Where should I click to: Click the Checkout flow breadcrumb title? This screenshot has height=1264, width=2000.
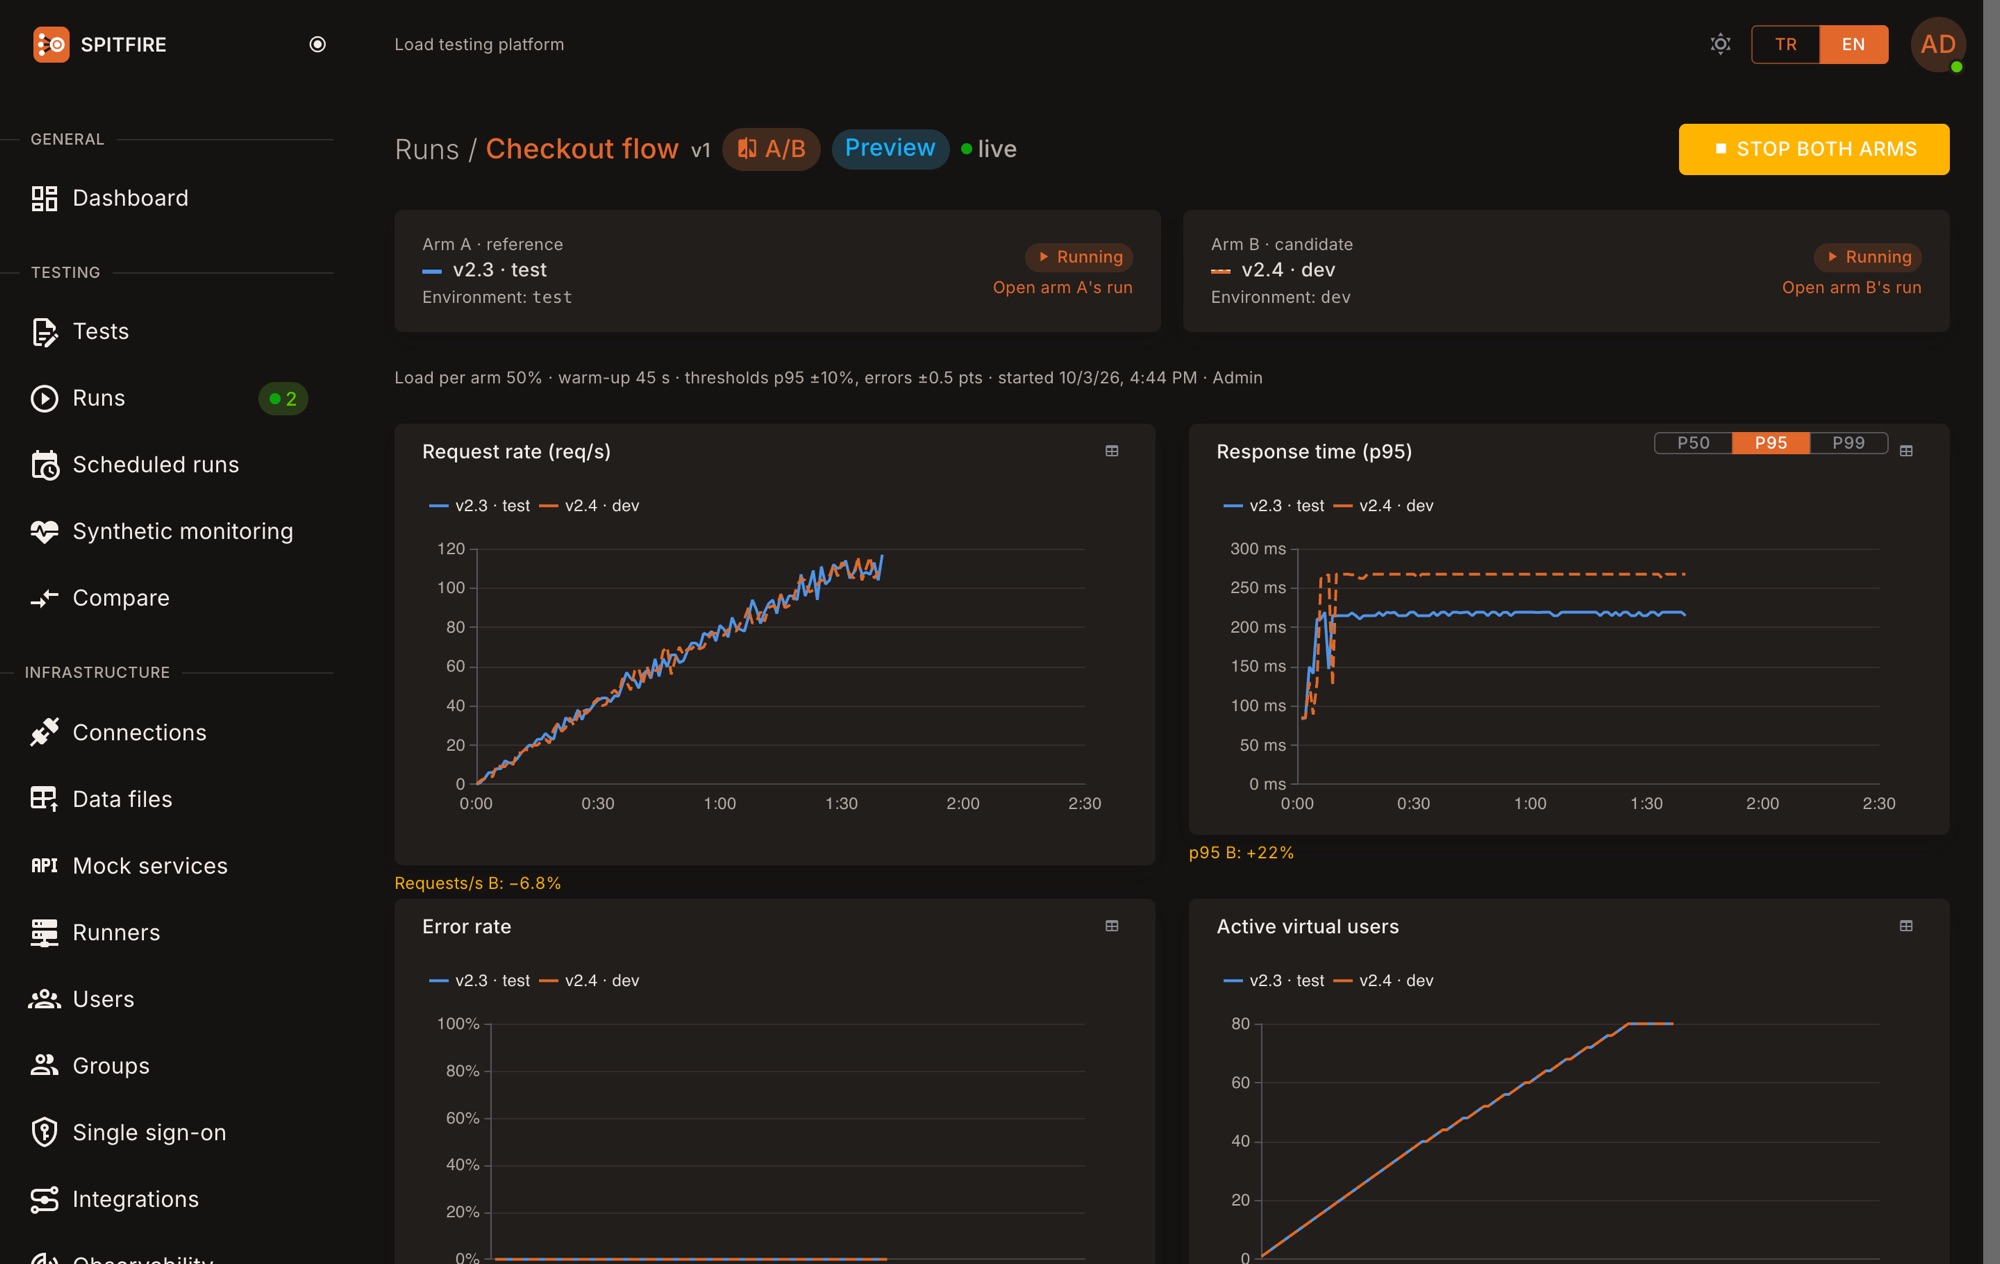tap(582, 149)
